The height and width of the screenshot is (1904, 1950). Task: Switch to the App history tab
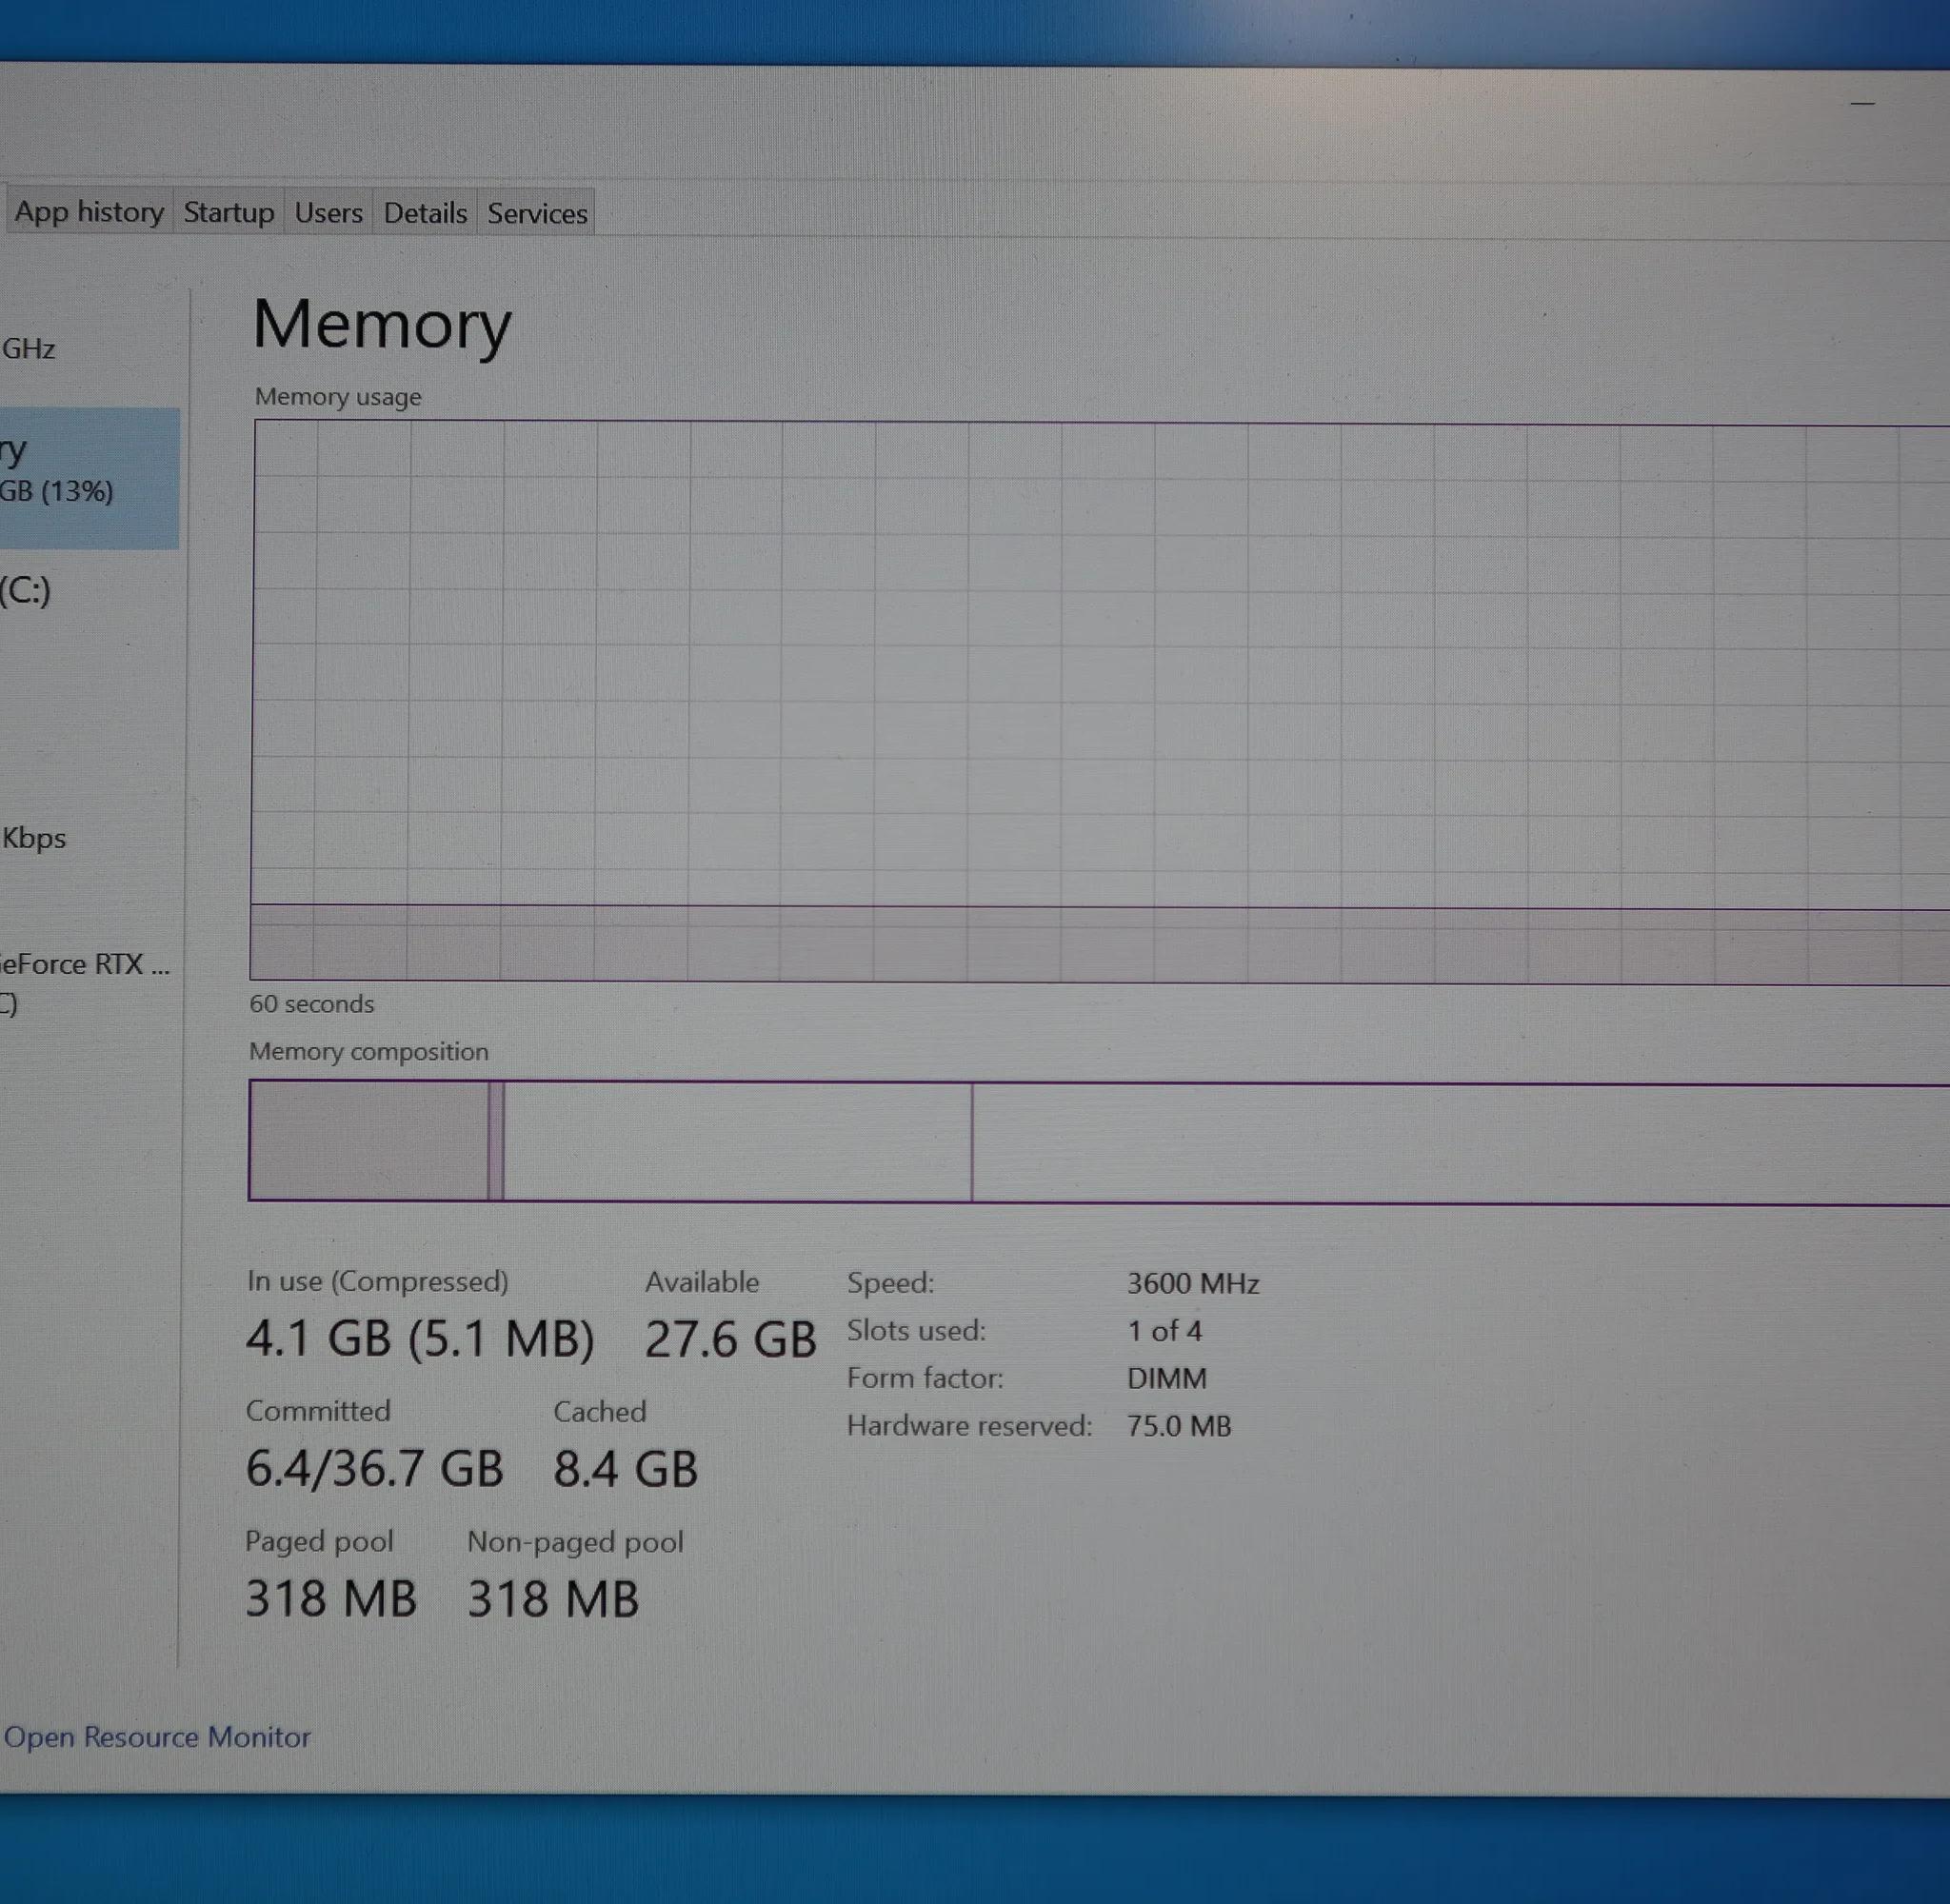[88, 213]
